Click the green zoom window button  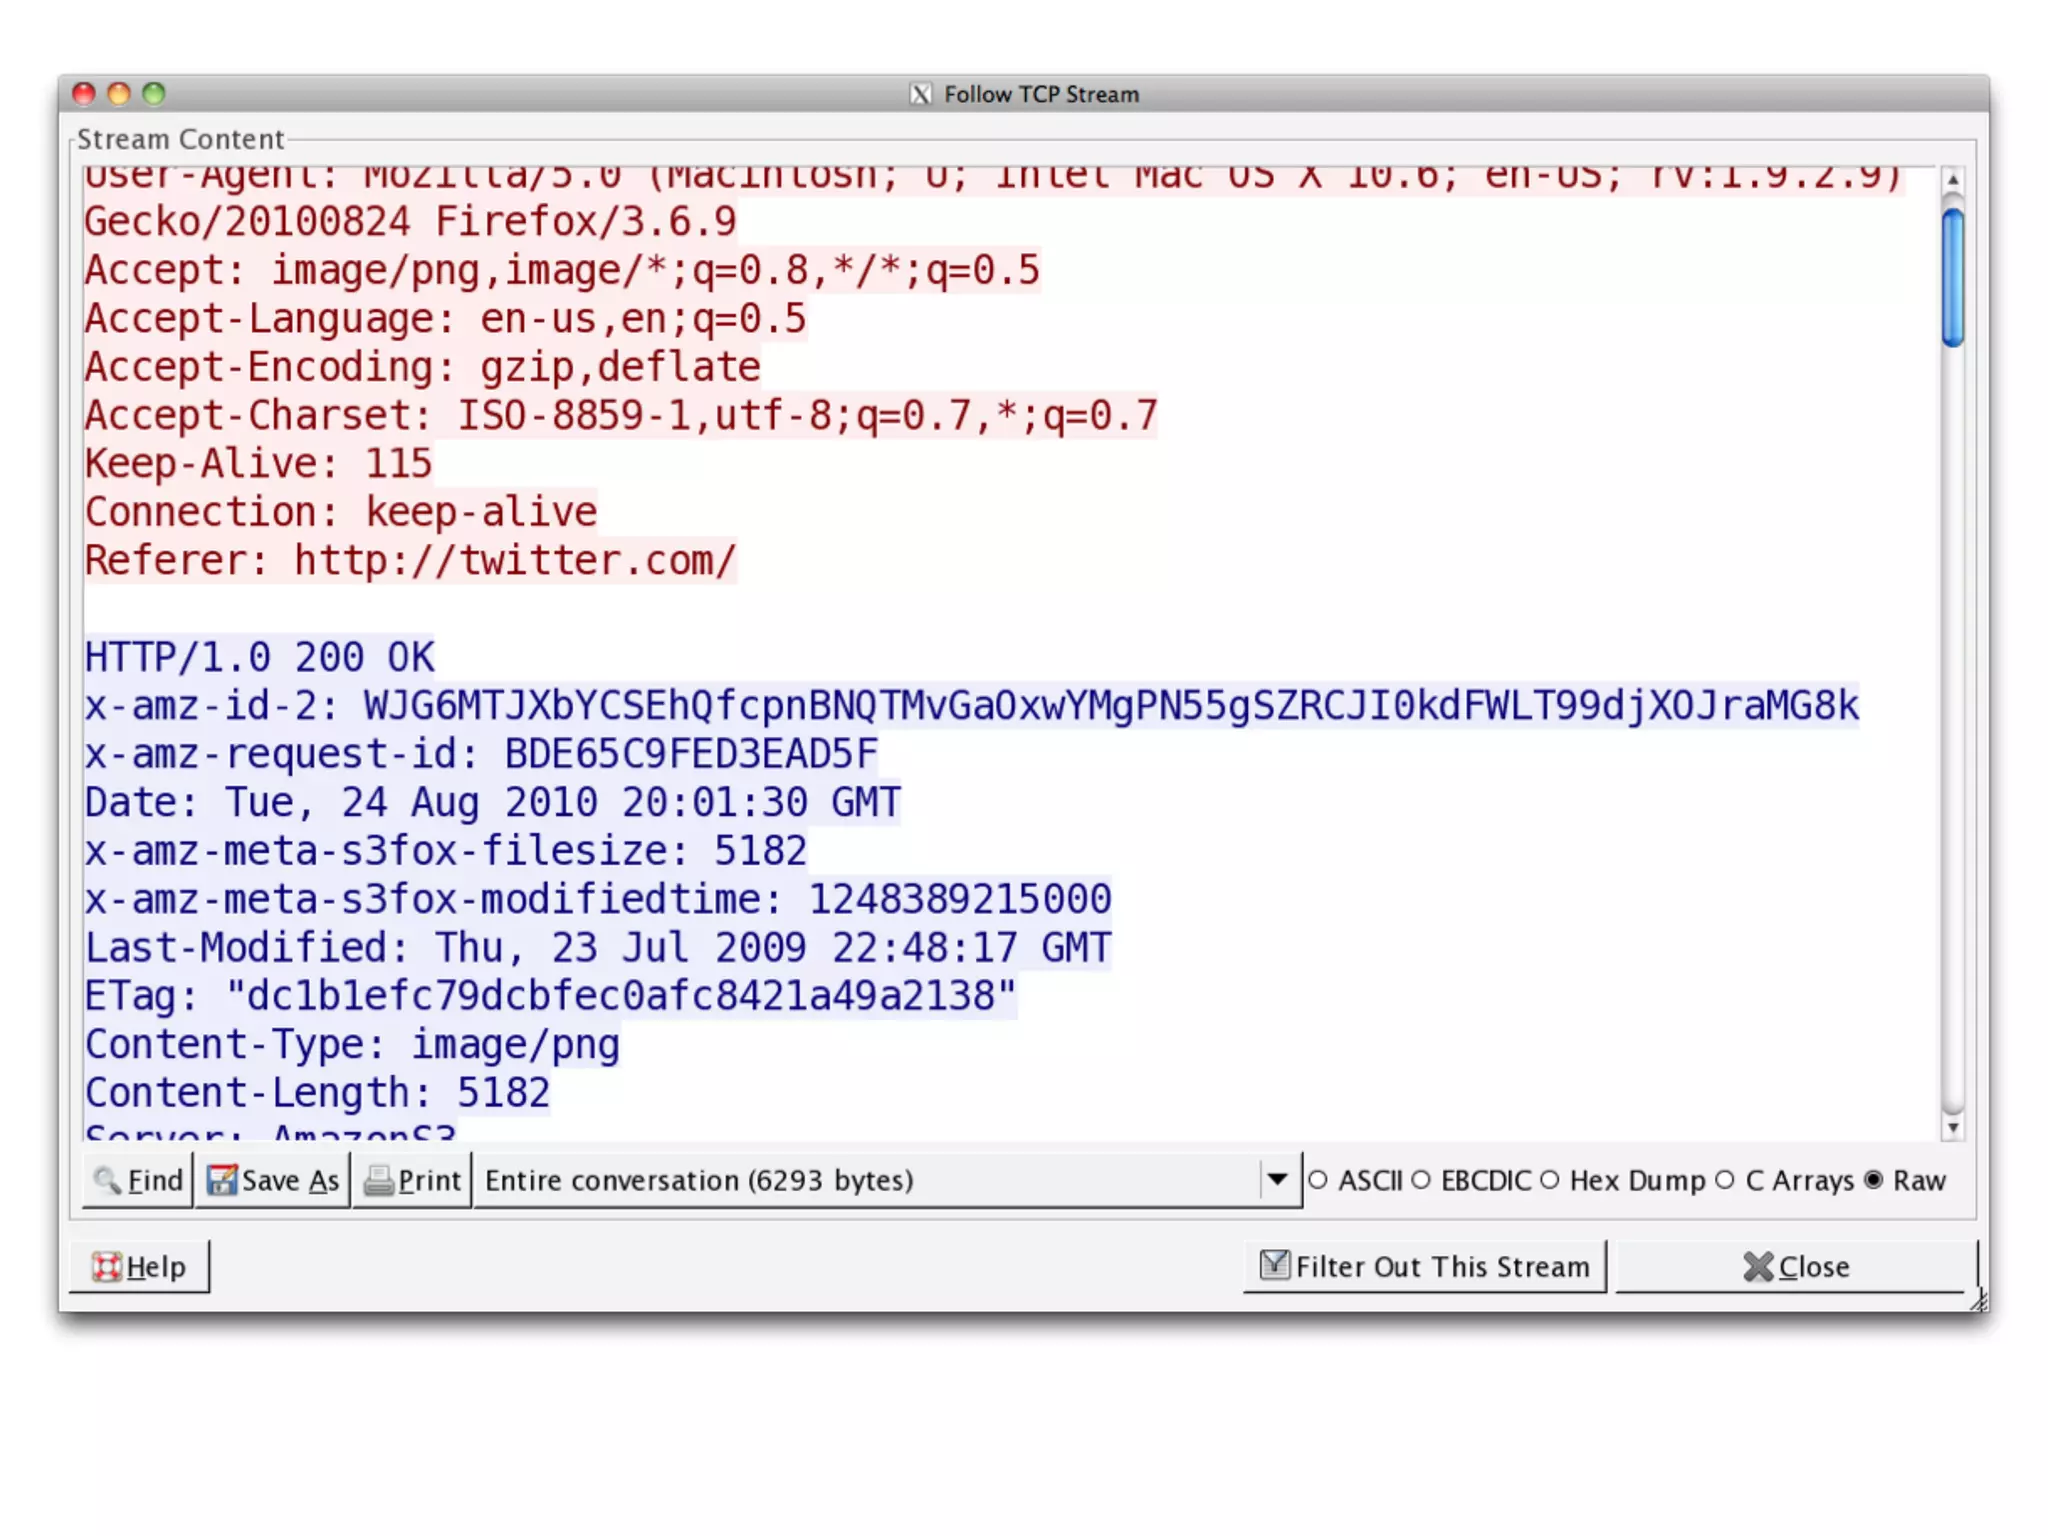click(153, 94)
